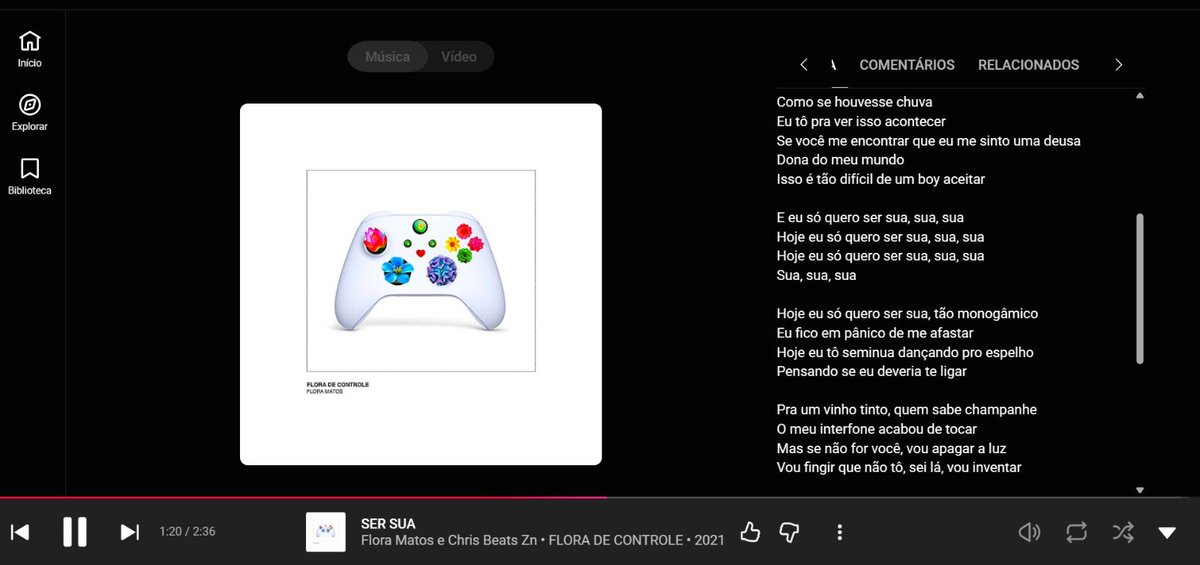Open the COMENTÁRIOS tab
1200x565 pixels.
pos(907,65)
